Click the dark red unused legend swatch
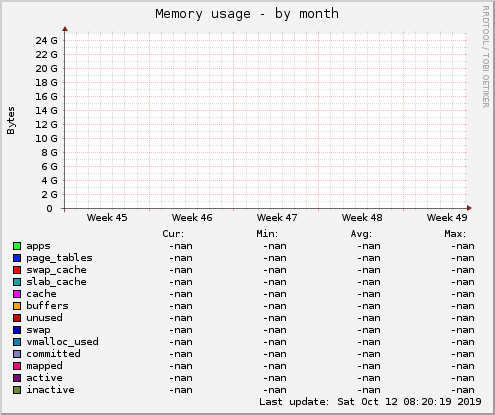This screenshot has width=495, height=415. pyautogui.click(x=17, y=318)
